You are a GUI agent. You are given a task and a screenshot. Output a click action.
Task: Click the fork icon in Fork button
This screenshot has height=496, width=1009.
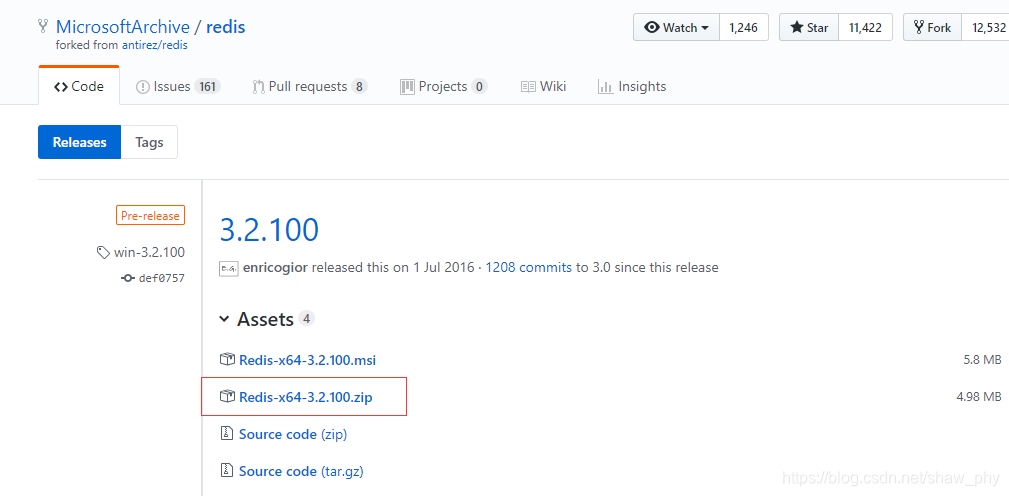pyautogui.click(x=918, y=28)
